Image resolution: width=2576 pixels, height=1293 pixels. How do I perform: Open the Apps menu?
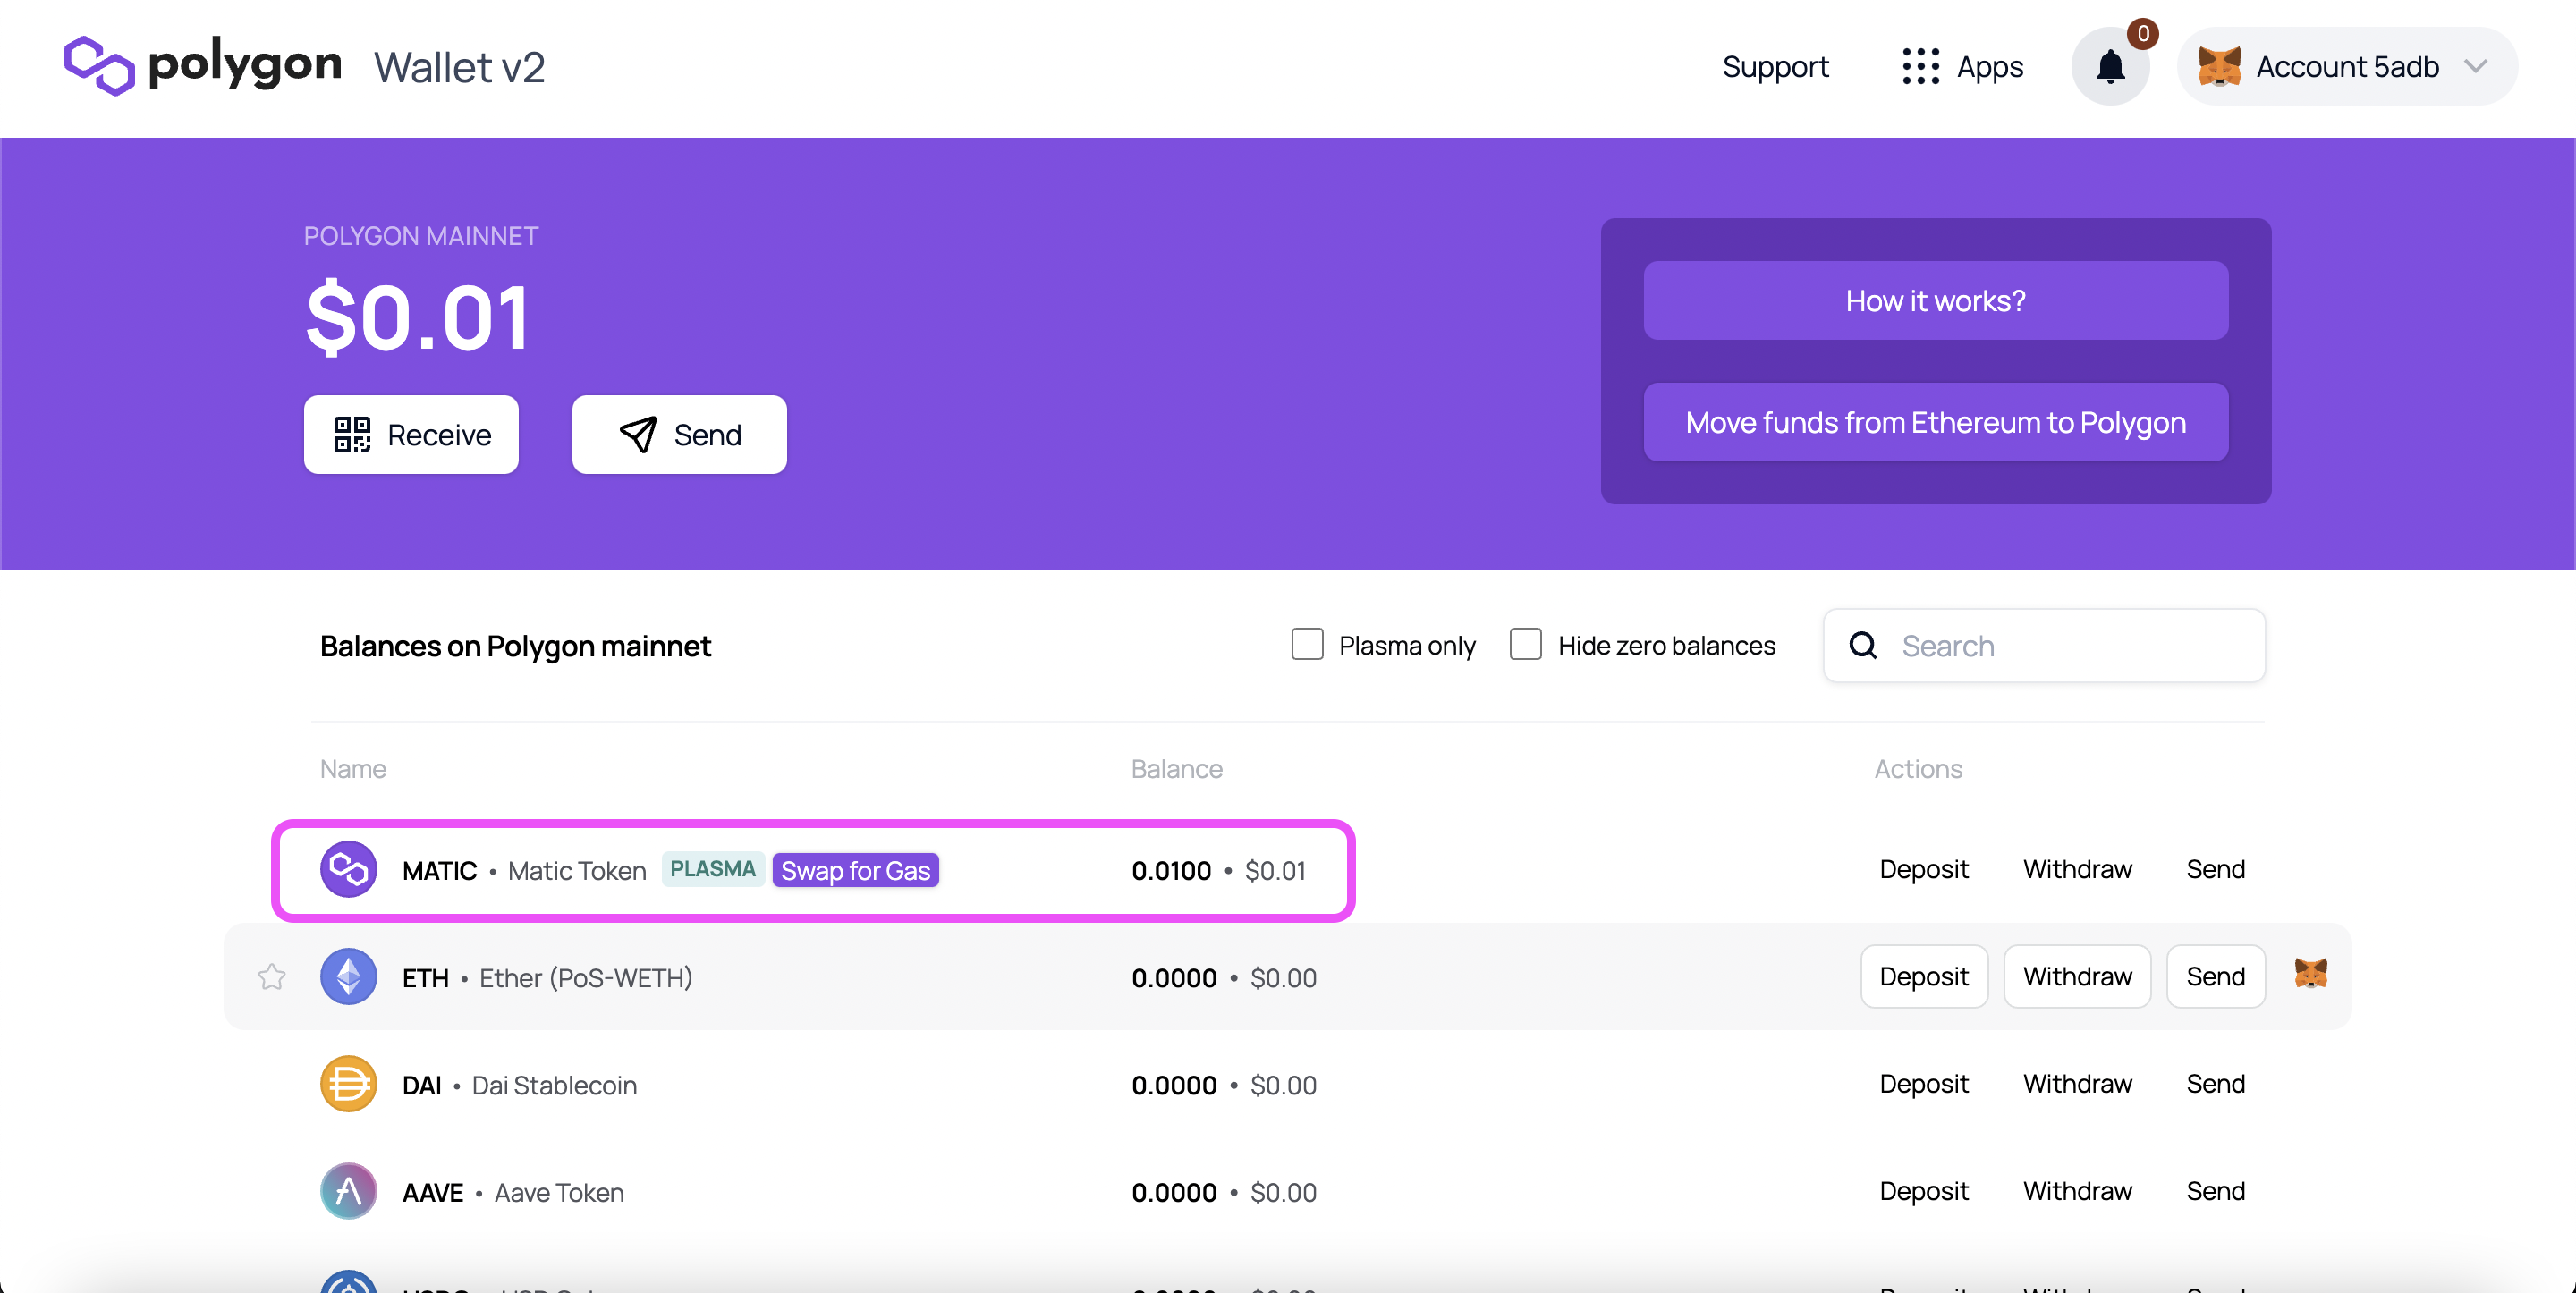point(1988,67)
